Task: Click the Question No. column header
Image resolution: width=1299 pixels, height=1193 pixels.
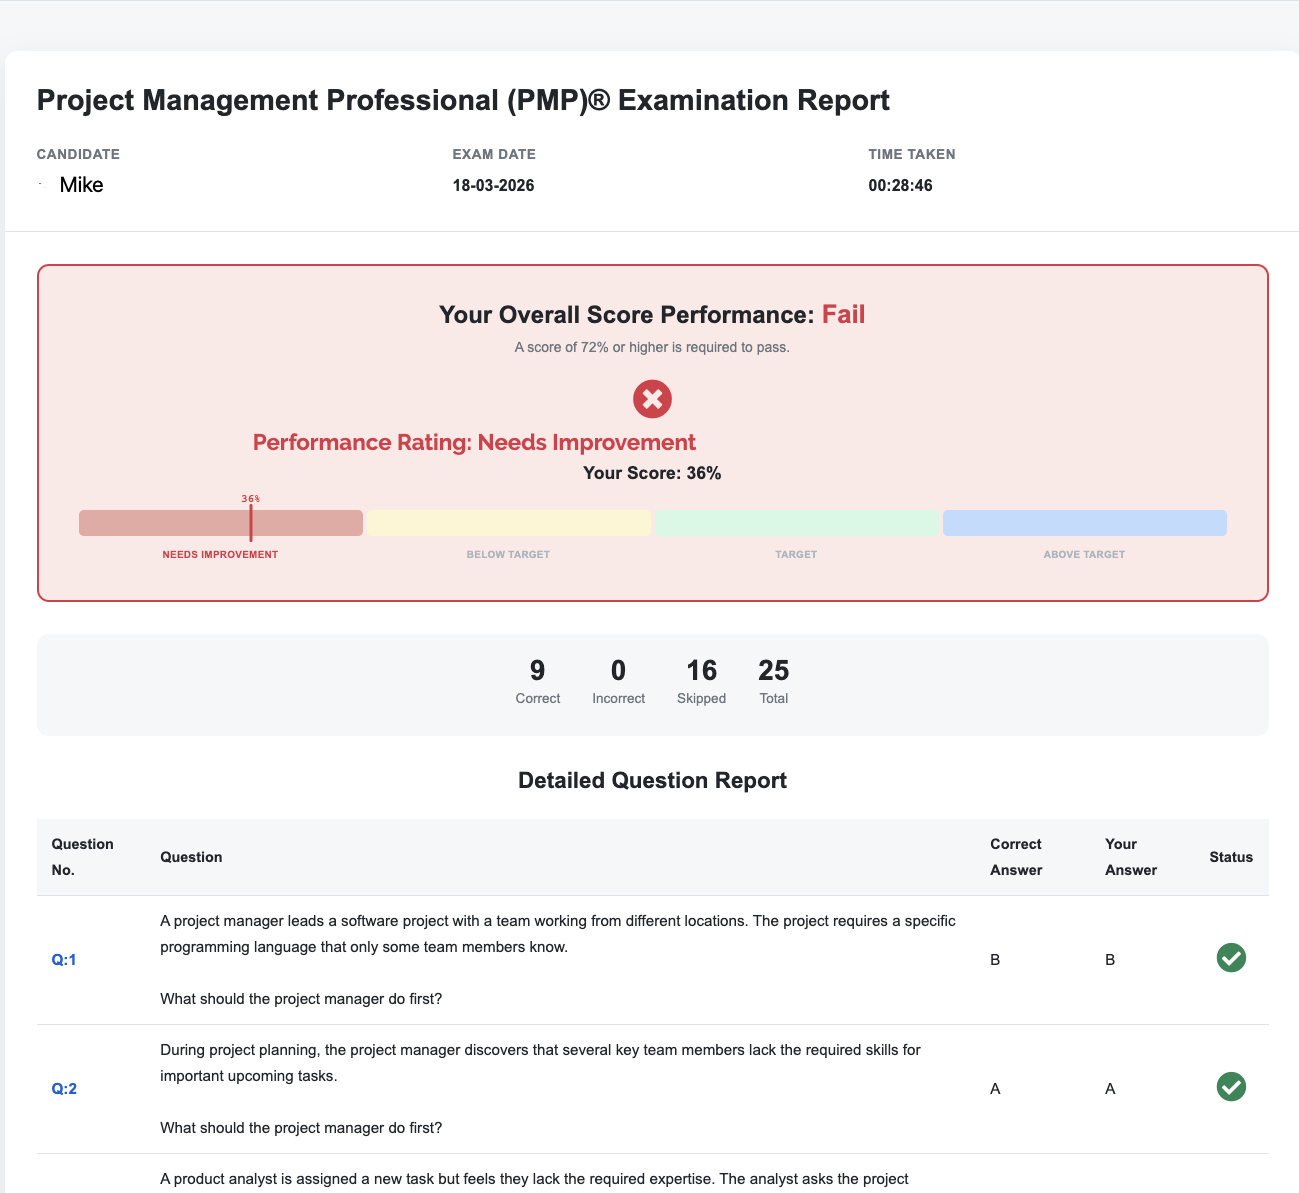Action: click(x=82, y=857)
